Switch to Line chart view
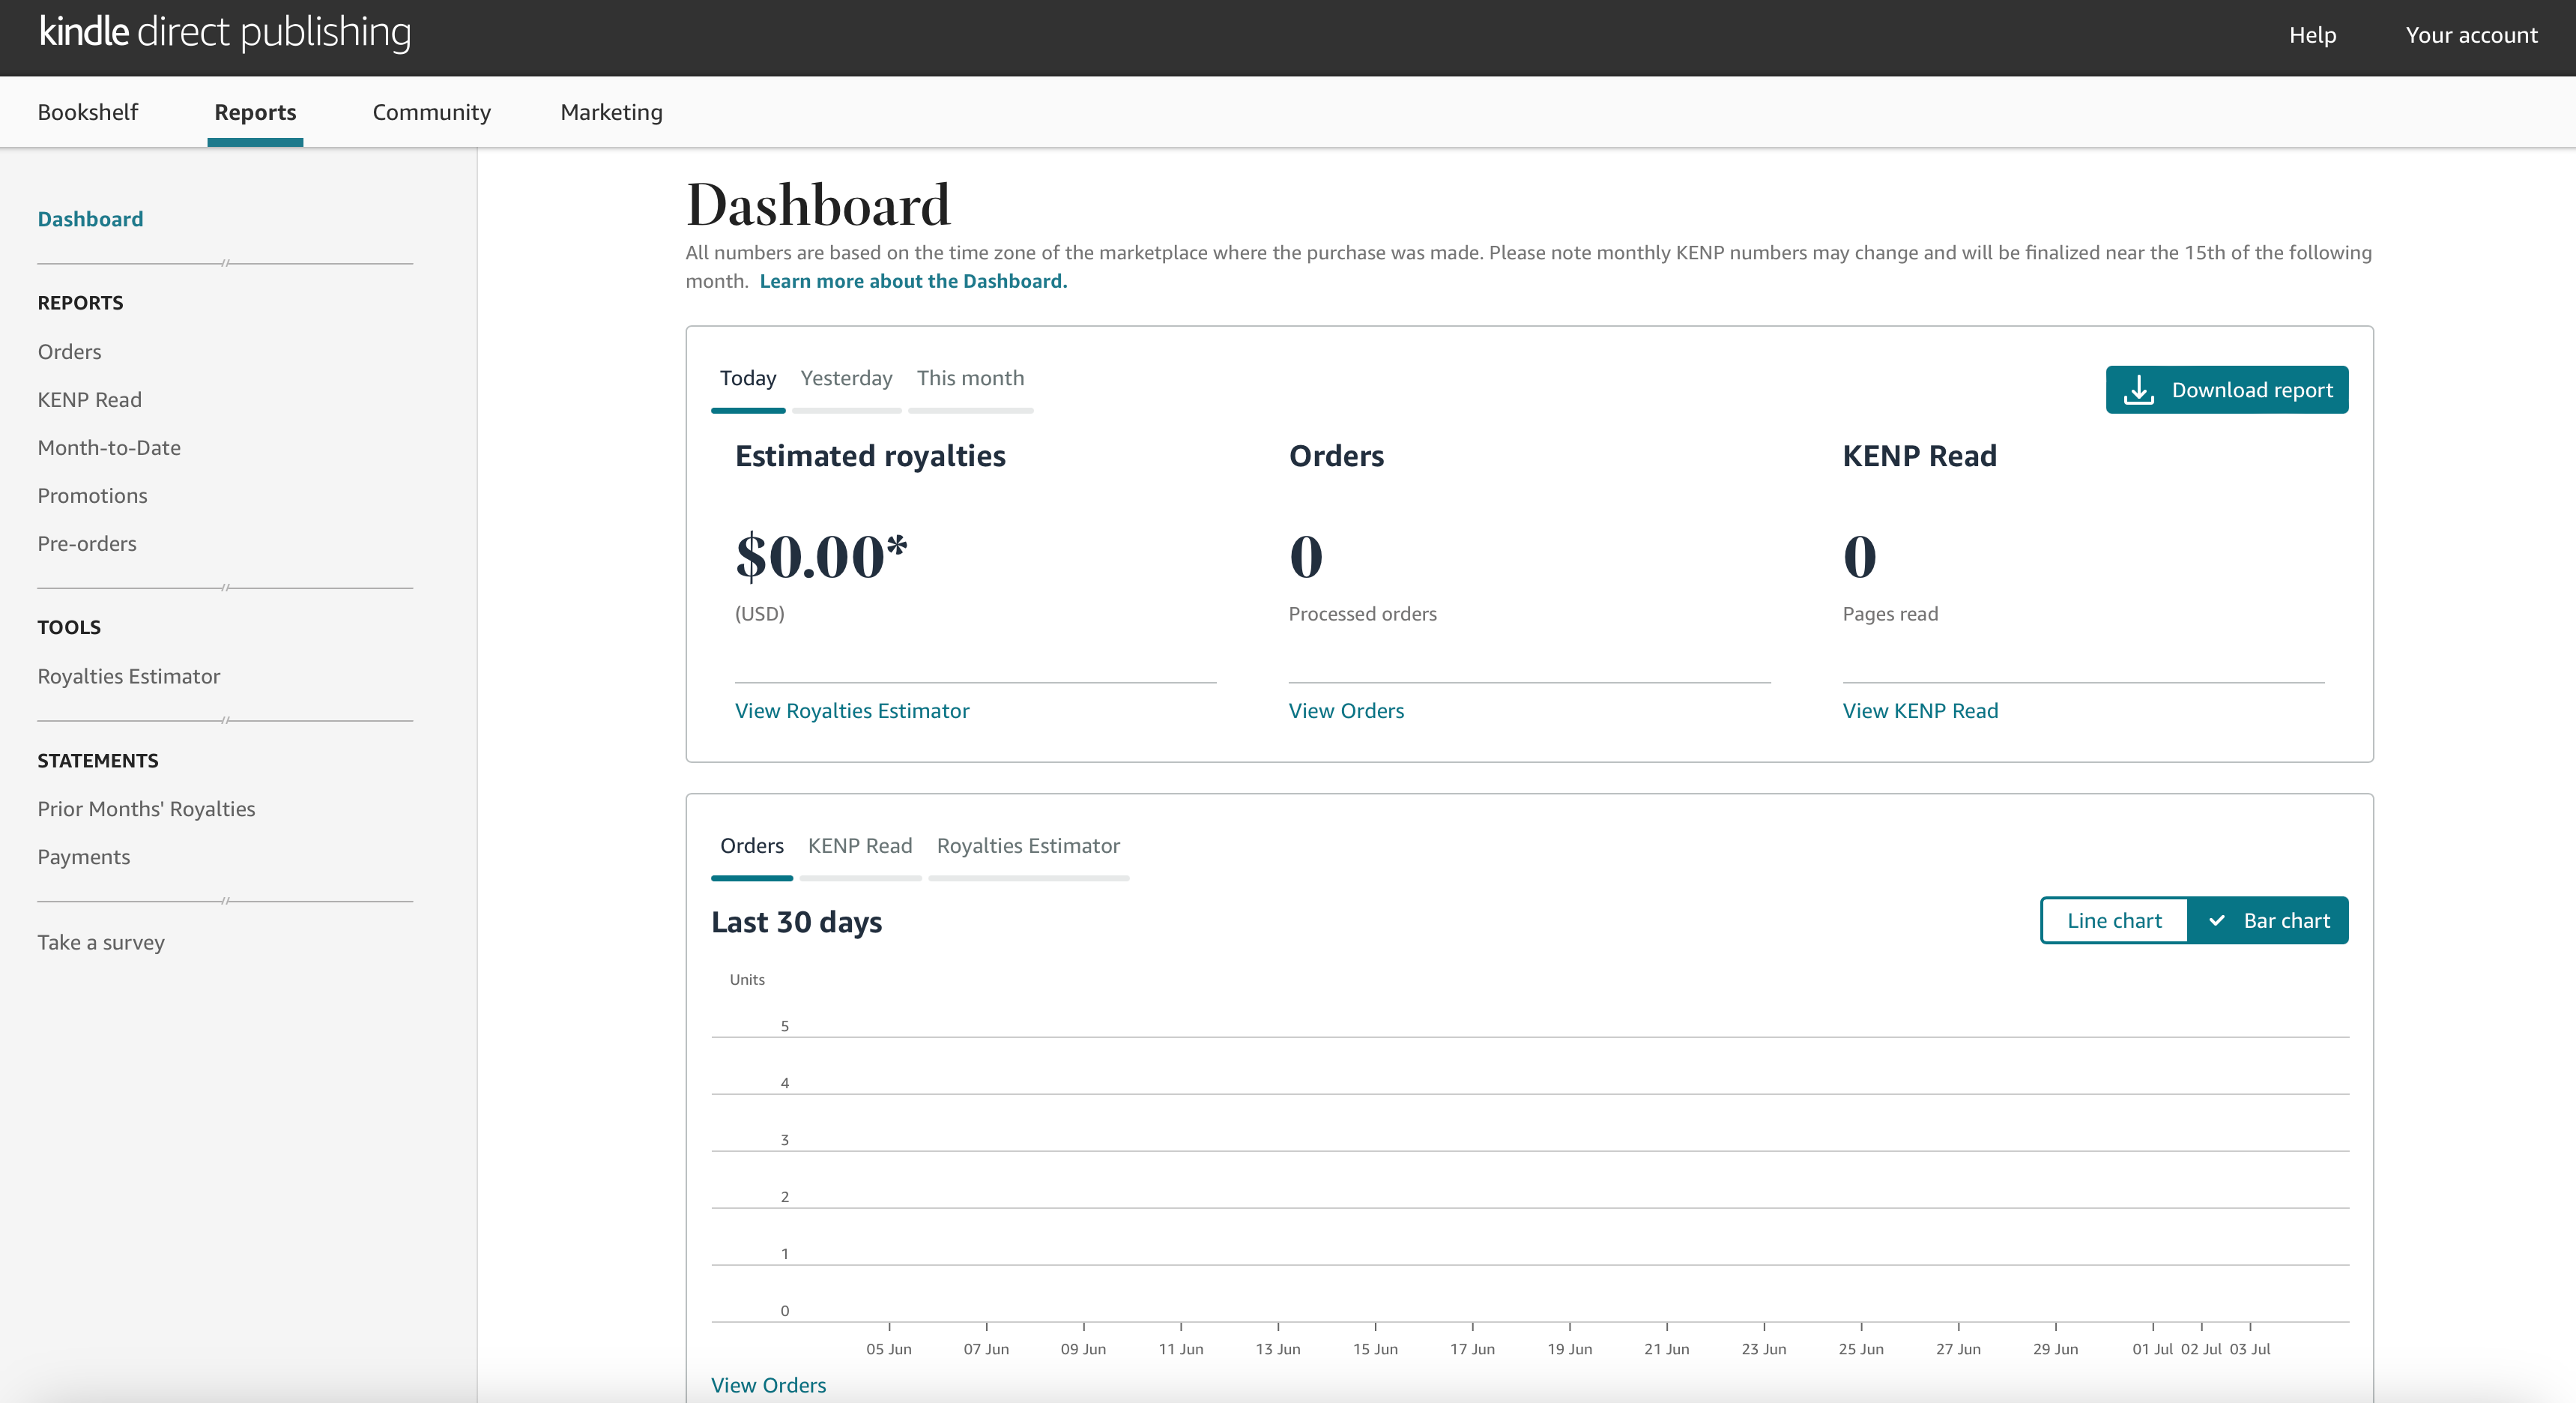Image resolution: width=2576 pixels, height=1403 pixels. (x=2114, y=920)
